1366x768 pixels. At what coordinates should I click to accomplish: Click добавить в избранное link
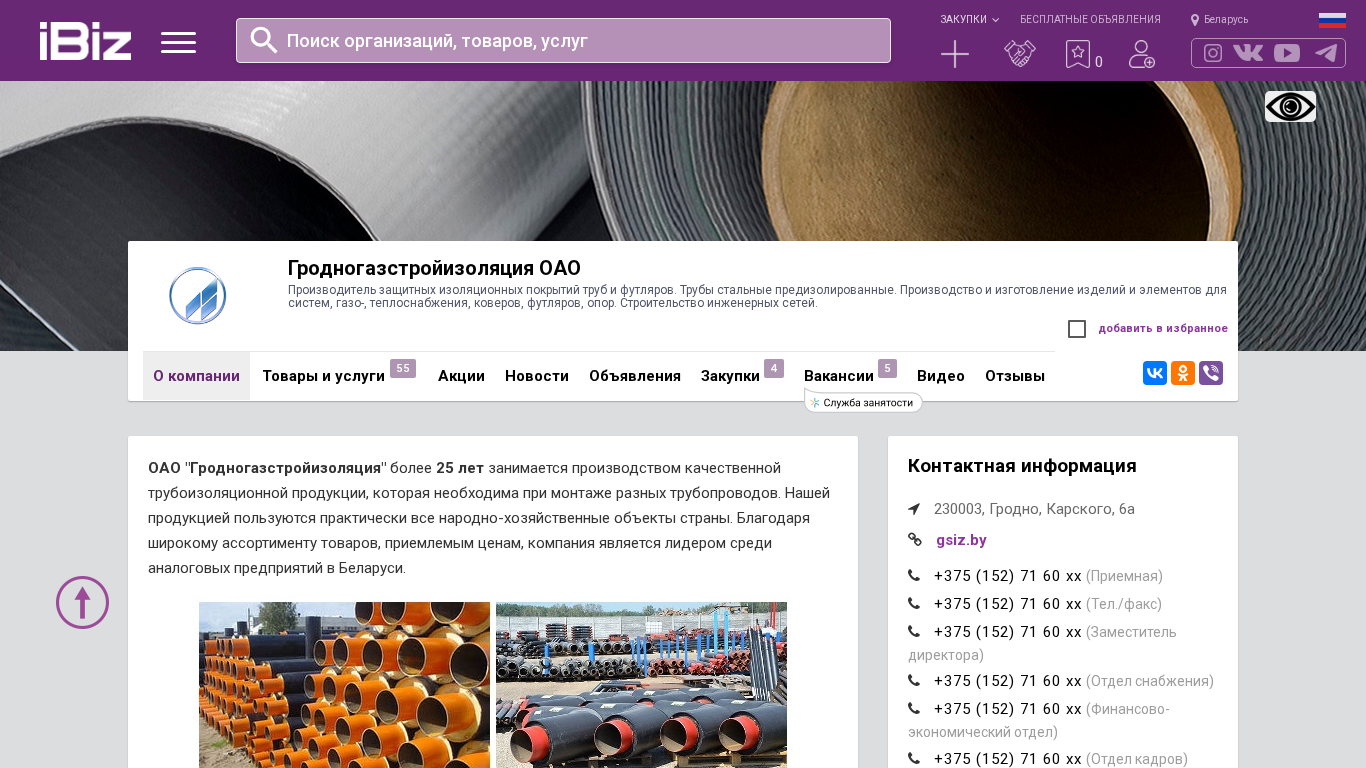tap(1163, 328)
